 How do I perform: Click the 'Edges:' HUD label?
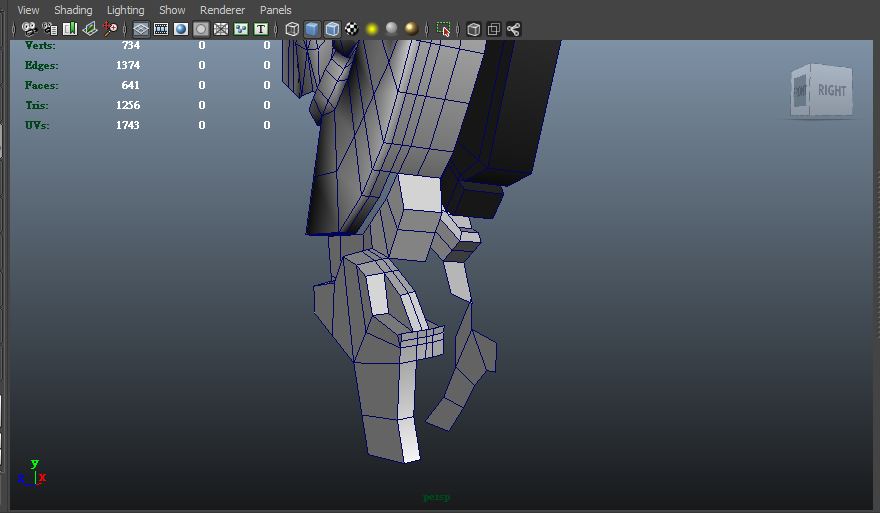coord(42,65)
